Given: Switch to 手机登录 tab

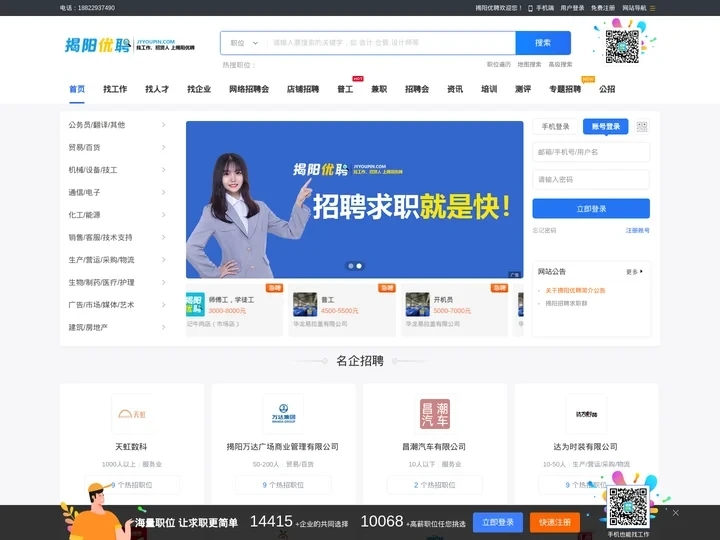Looking at the screenshot, I should (555, 126).
